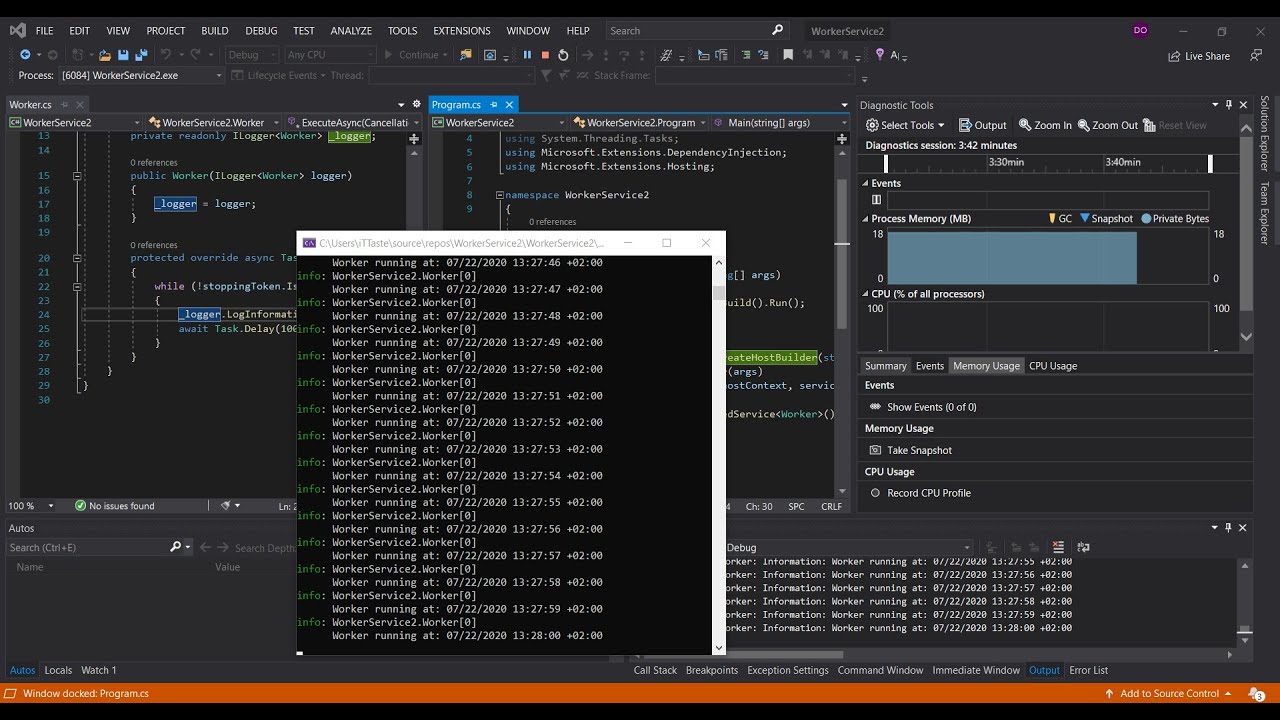The width and height of the screenshot is (1280, 720).
Task: Click the Save All icon in the toolbar
Action: click(x=140, y=55)
